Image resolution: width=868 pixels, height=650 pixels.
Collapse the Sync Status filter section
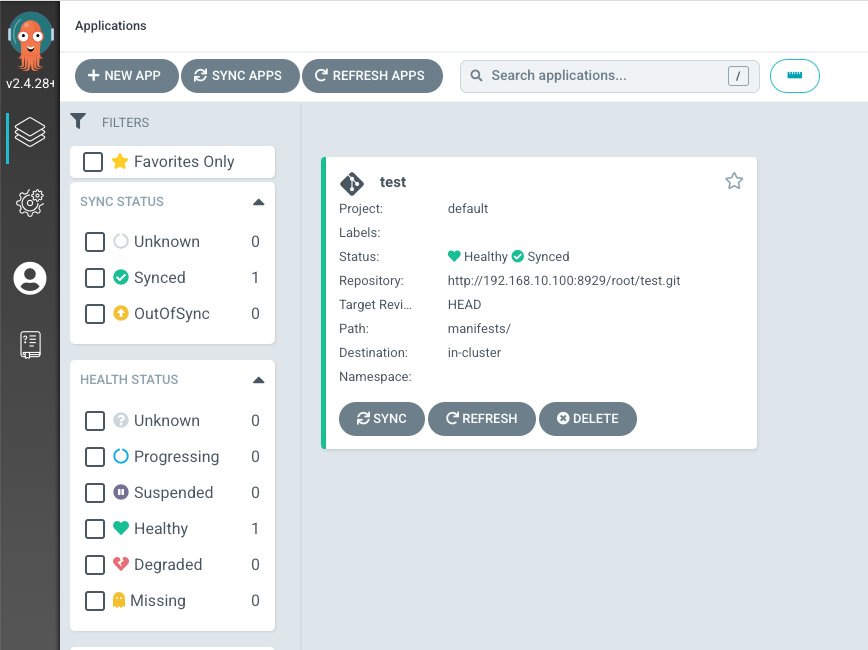pos(258,202)
